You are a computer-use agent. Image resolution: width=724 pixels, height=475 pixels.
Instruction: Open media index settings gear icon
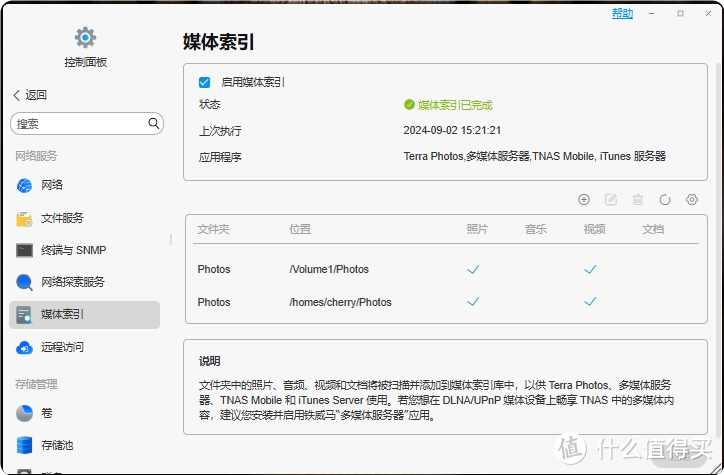(x=691, y=200)
